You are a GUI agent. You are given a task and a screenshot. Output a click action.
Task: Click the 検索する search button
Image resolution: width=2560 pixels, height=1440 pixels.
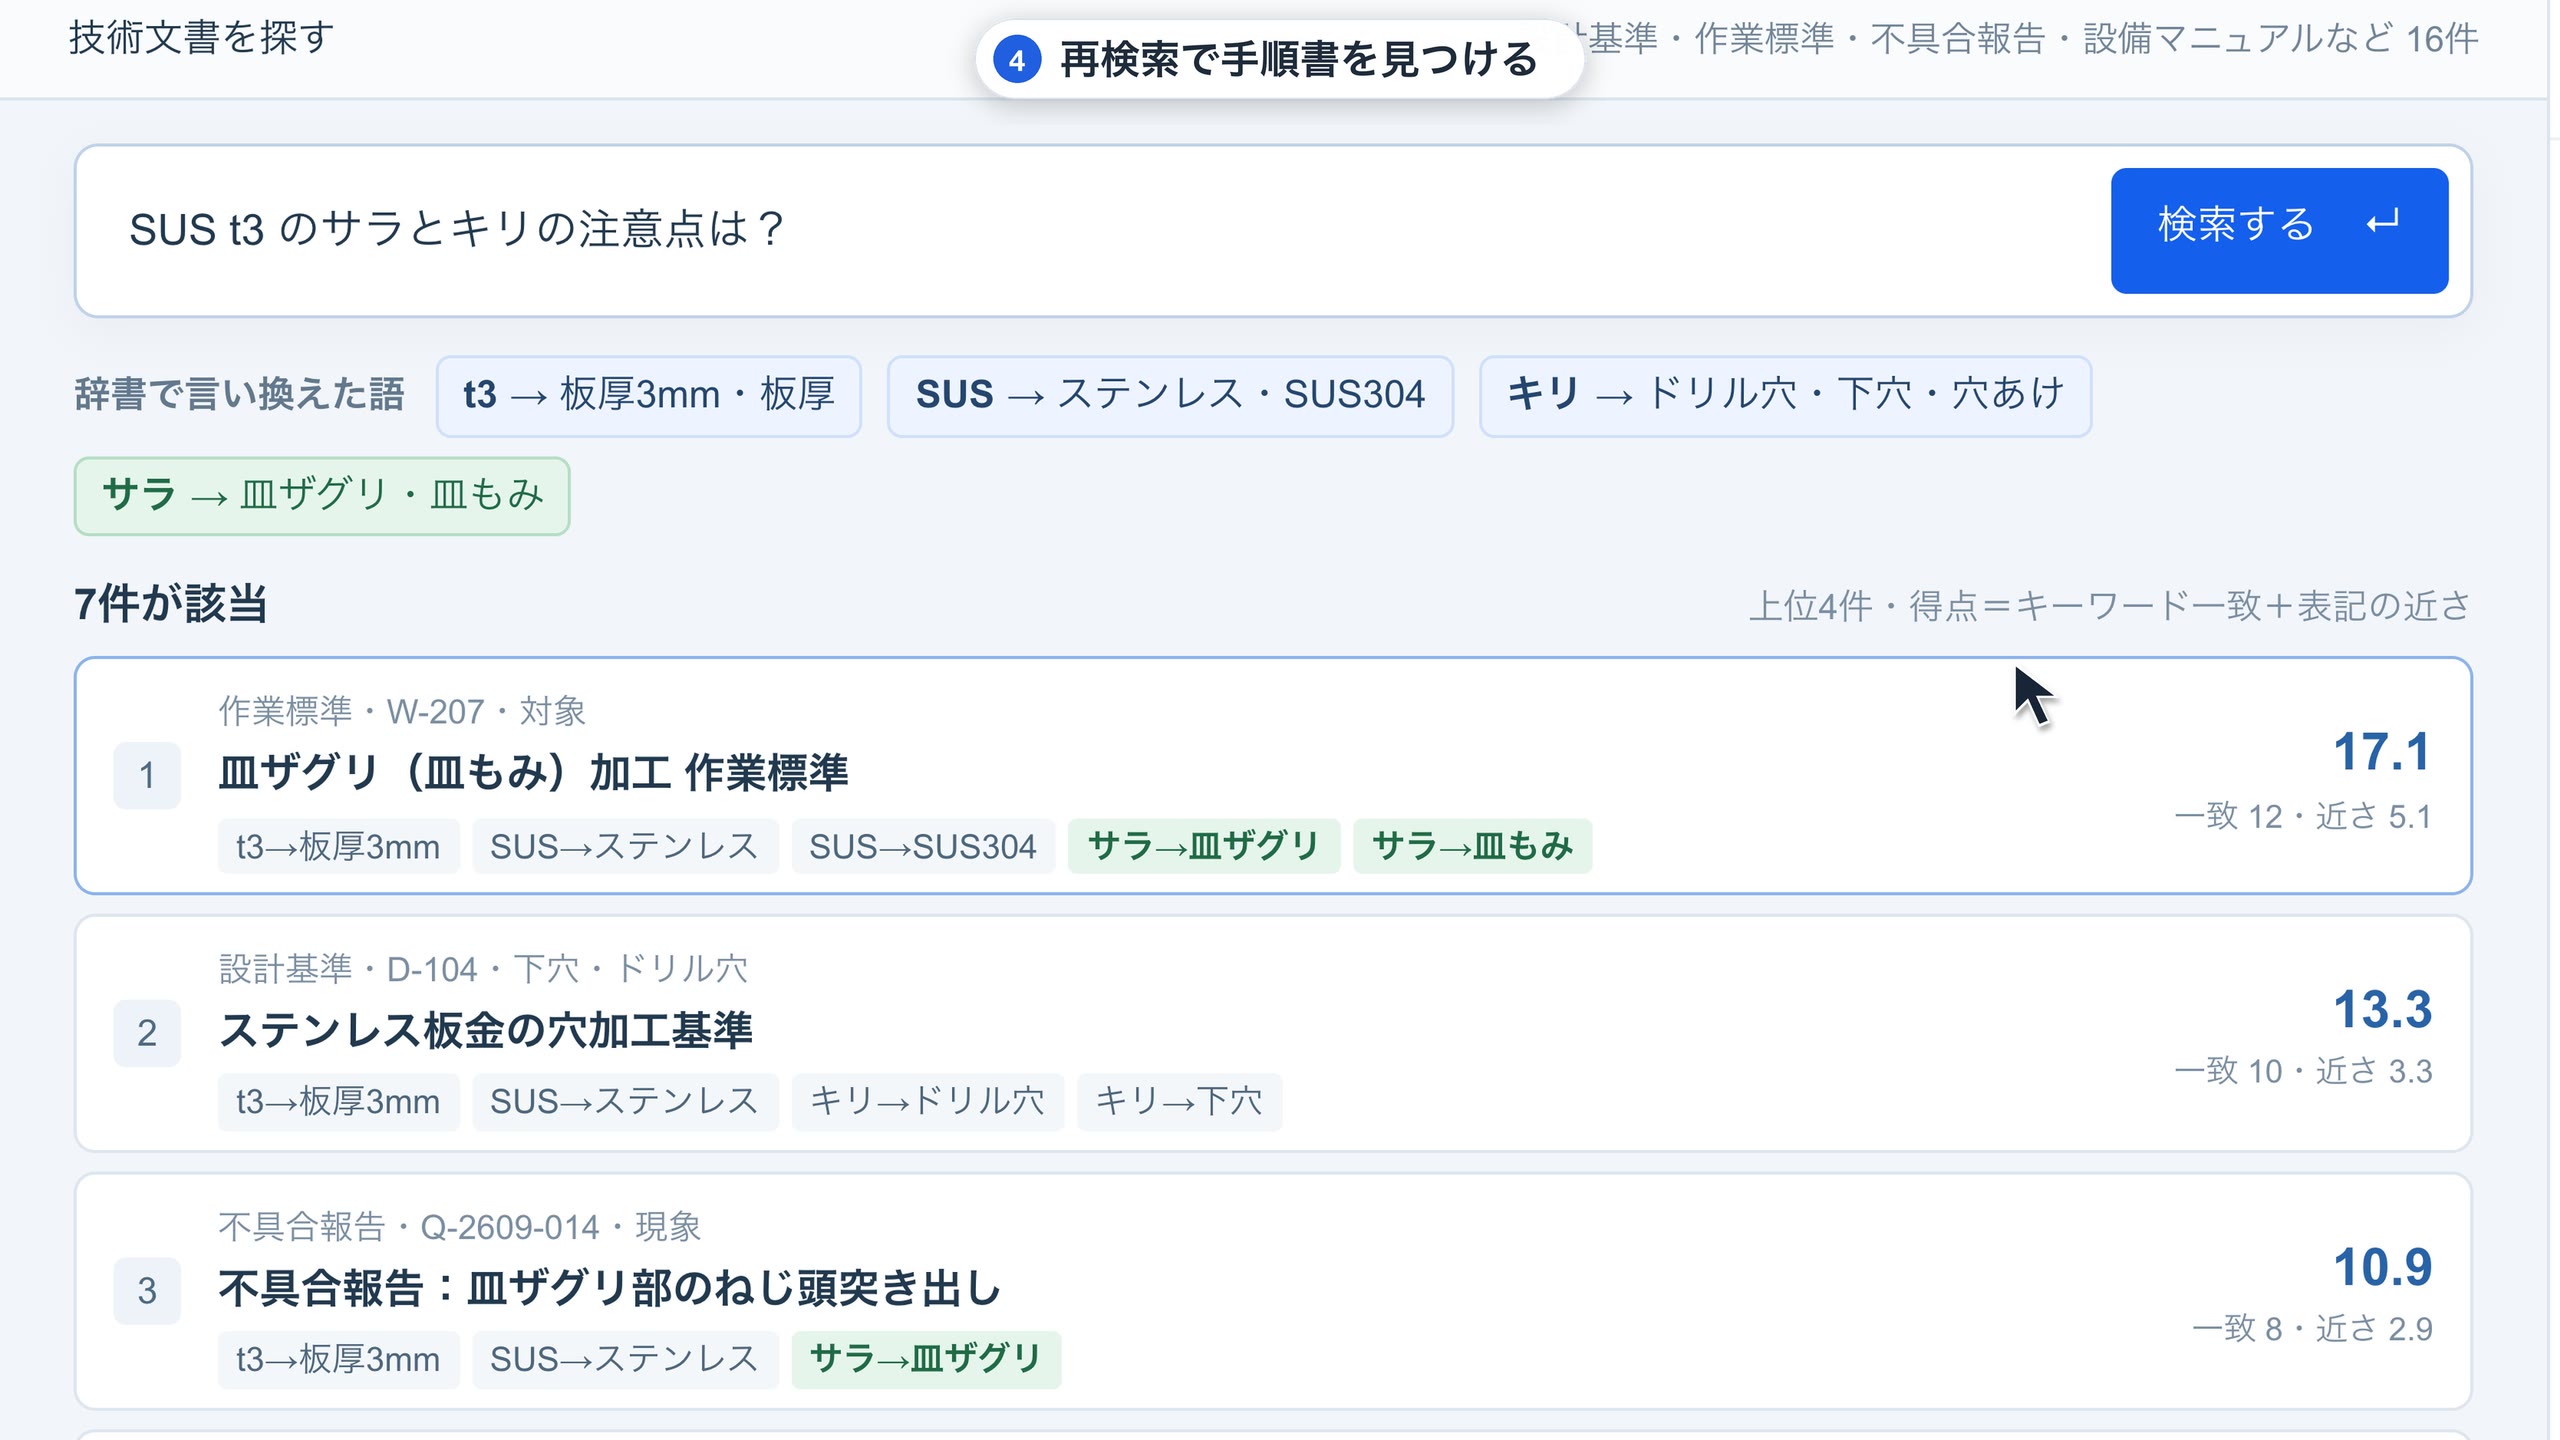pos(2279,230)
